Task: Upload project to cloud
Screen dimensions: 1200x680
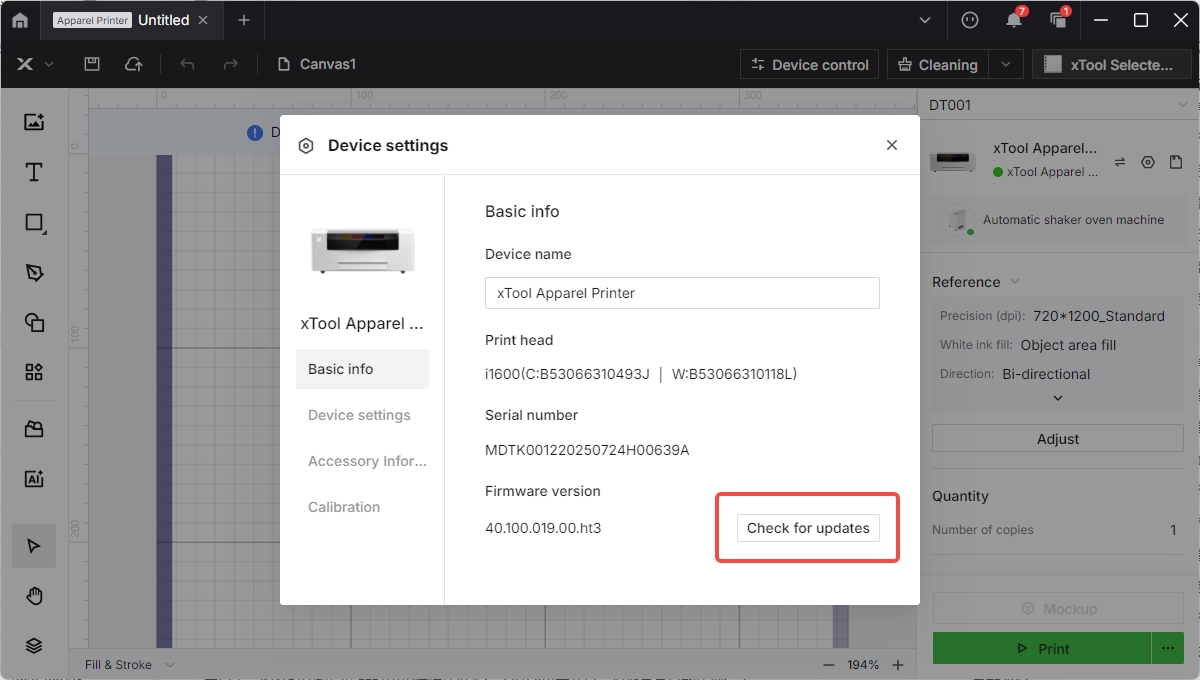Action: 133,64
